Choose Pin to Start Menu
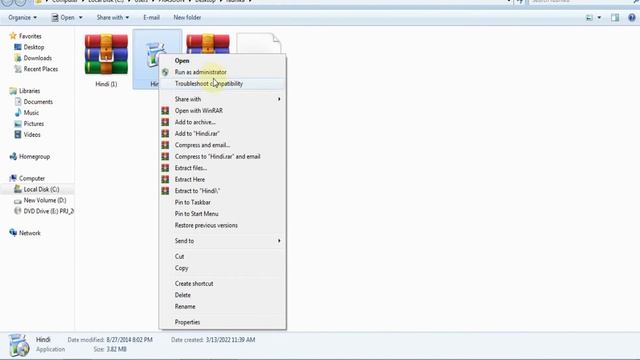Screen dimensions: 640x360 [196, 213]
